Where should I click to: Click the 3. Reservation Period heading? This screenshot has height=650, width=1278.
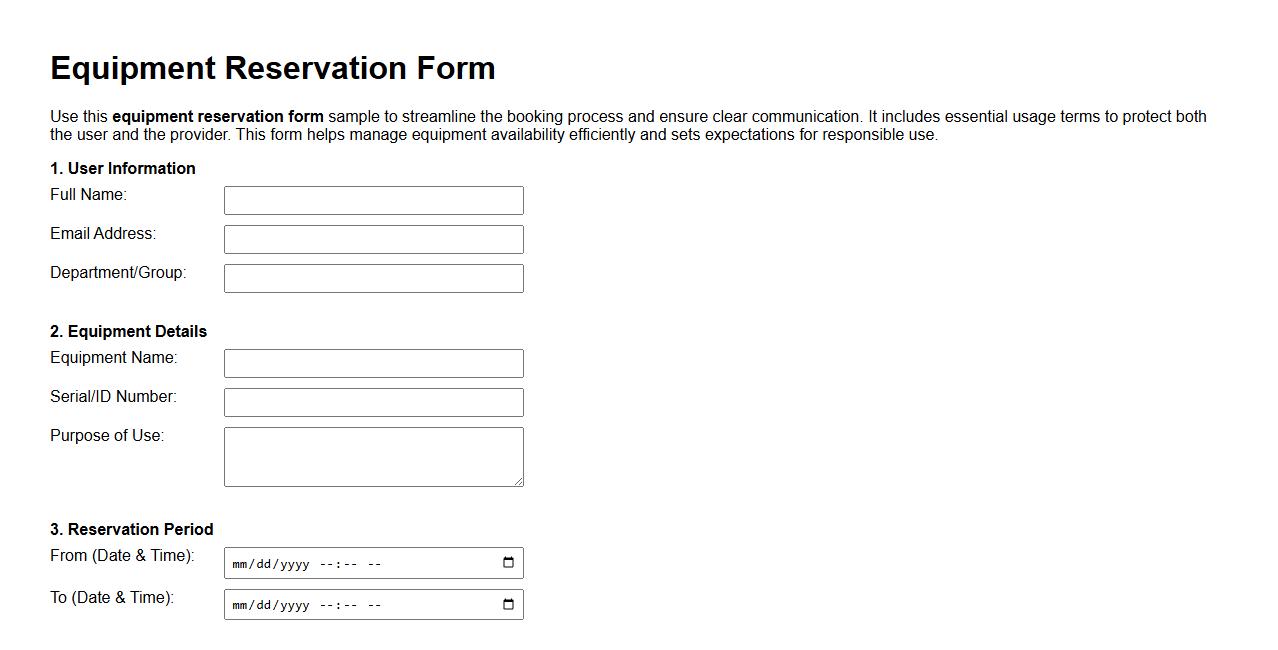(131, 529)
